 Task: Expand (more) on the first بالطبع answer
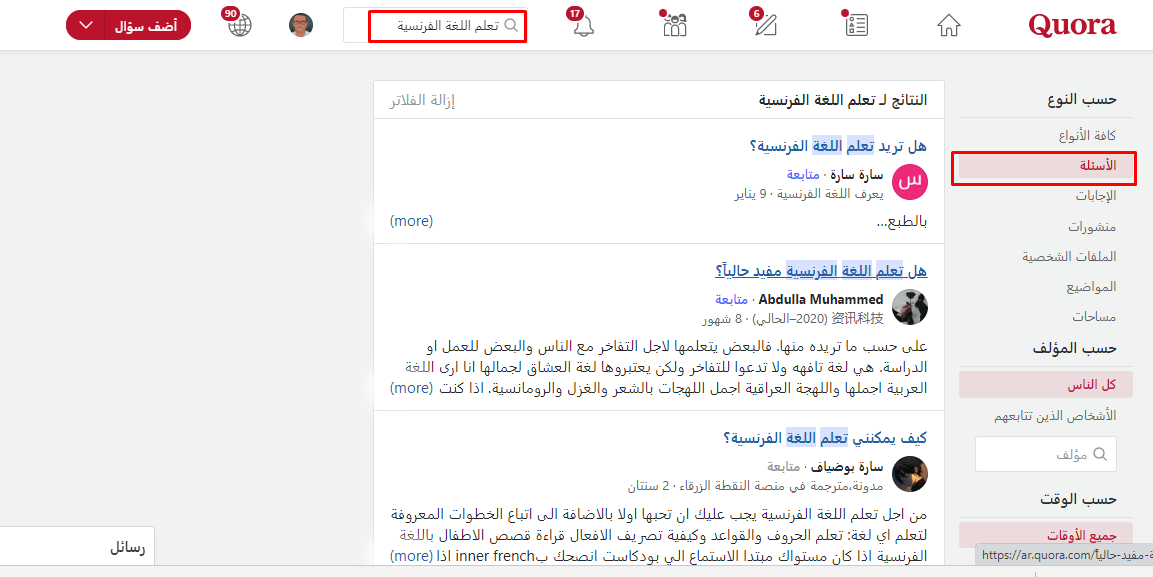410,220
